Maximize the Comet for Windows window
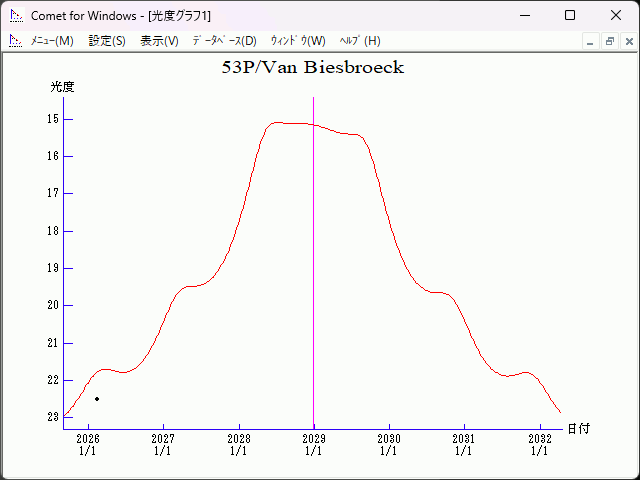The image size is (640, 480). pos(570,15)
